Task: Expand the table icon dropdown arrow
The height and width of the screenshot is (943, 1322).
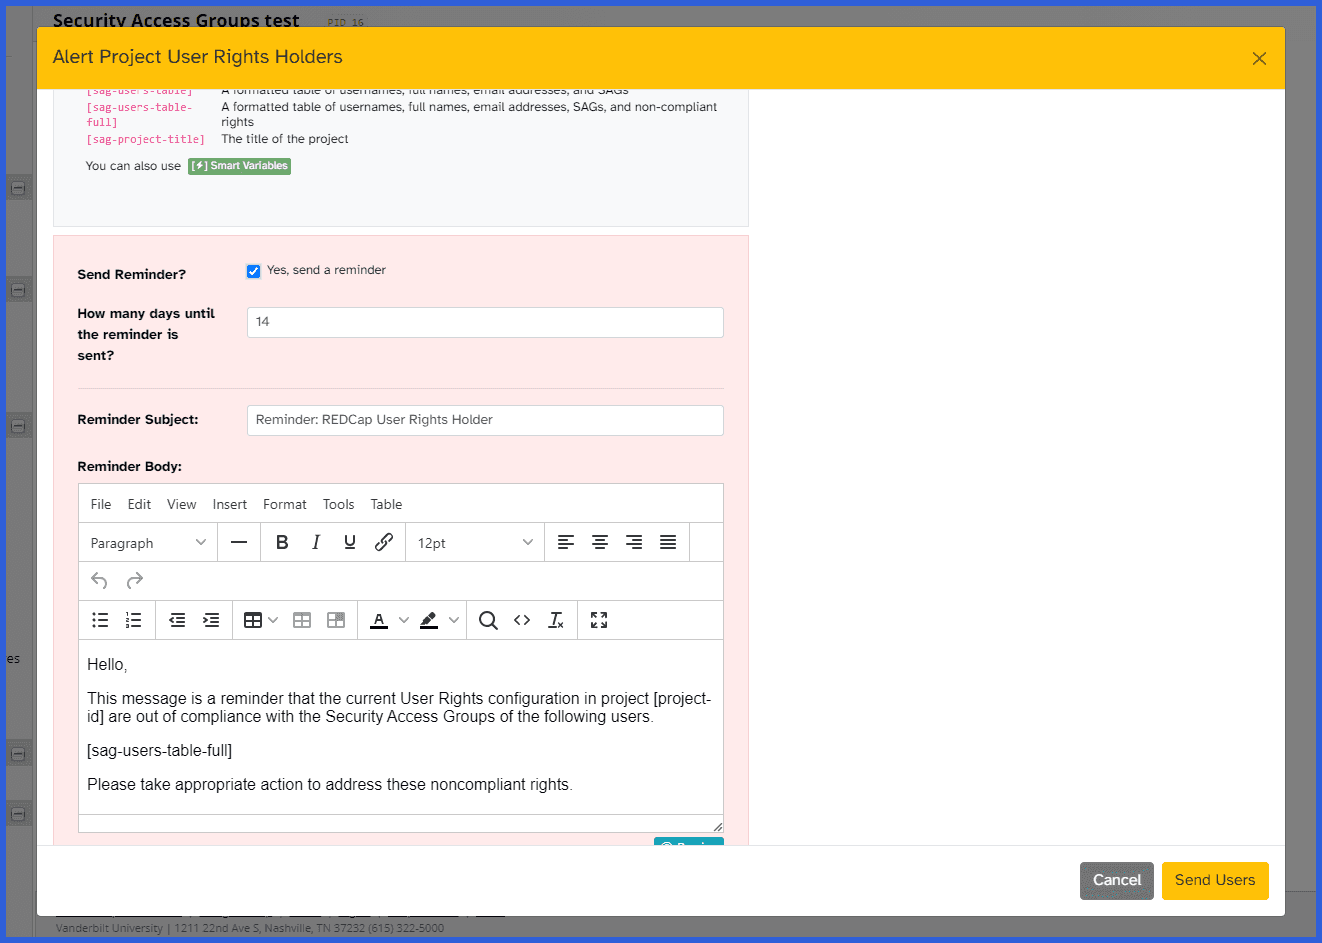Action: tap(273, 620)
